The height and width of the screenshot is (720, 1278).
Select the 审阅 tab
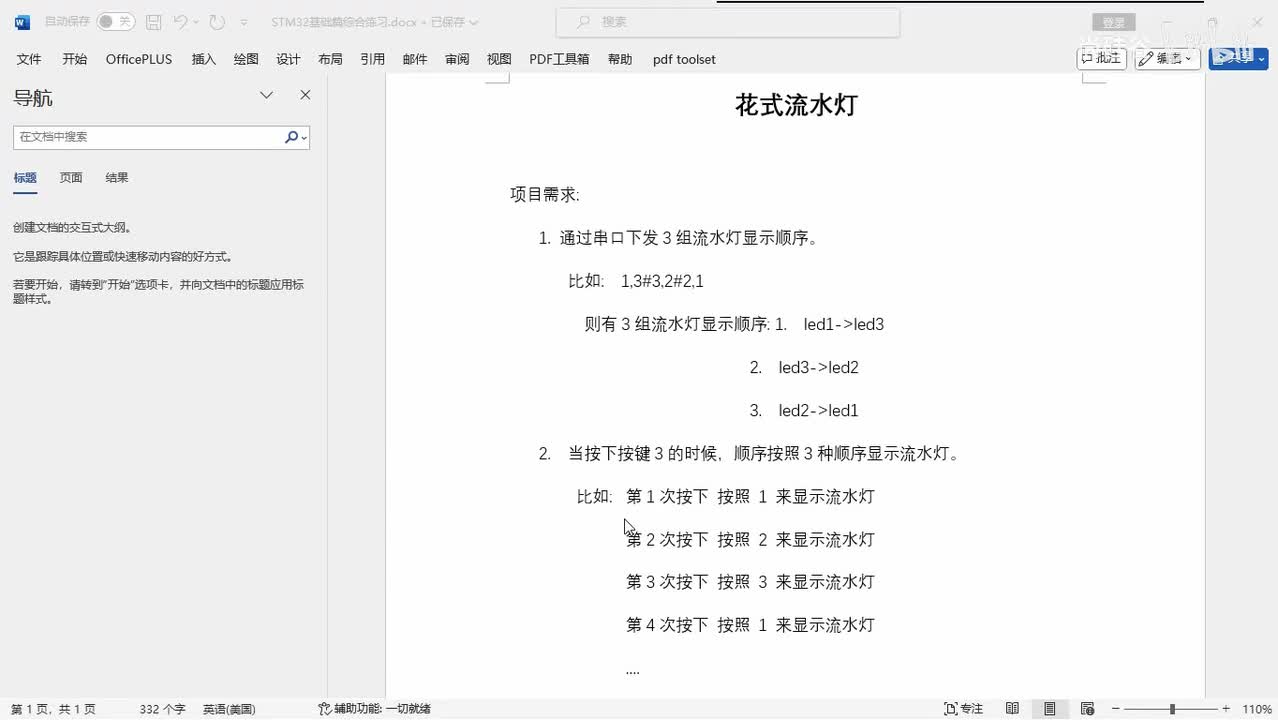457,59
